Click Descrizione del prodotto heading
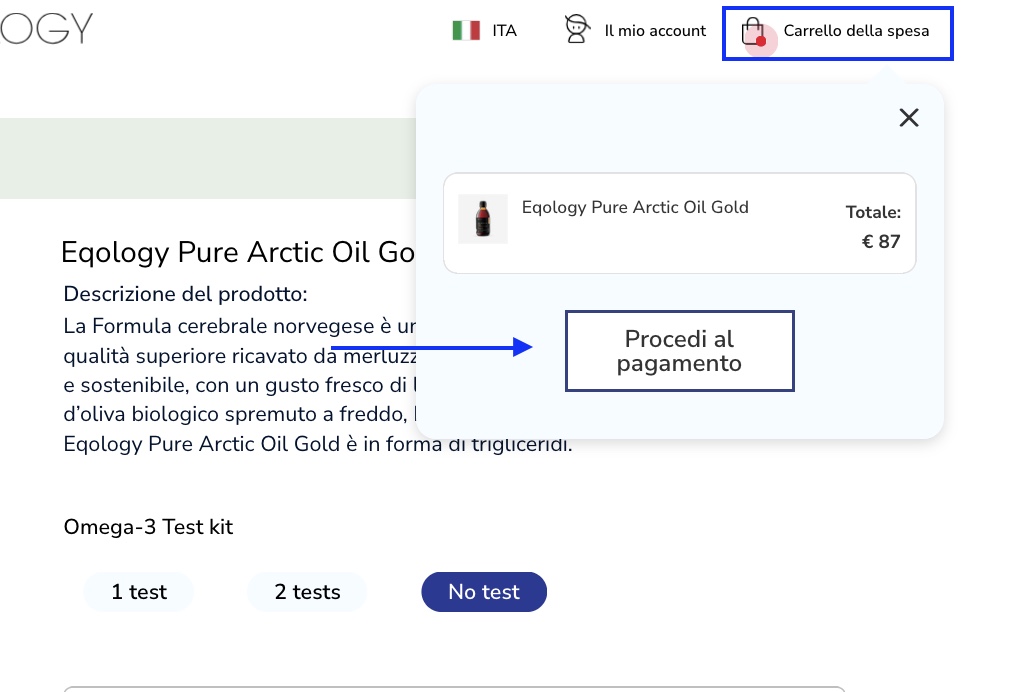This screenshot has width=1024, height=692. pyautogui.click(x=185, y=294)
